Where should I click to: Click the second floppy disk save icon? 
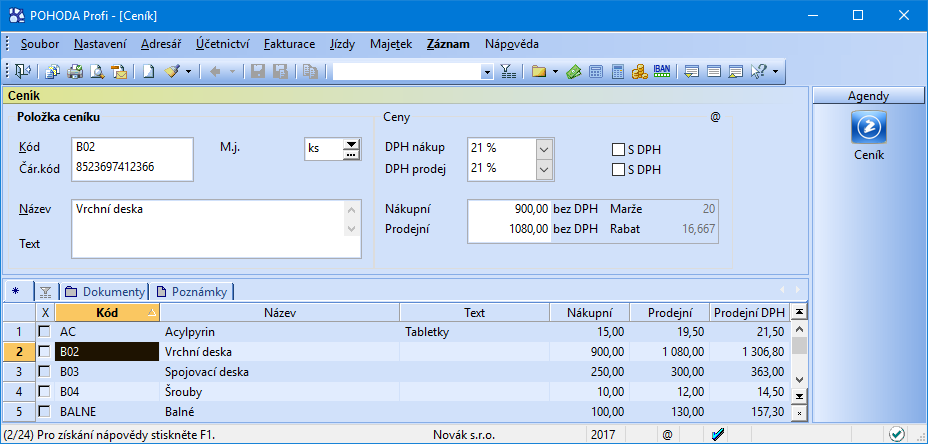tap(280, 72)
